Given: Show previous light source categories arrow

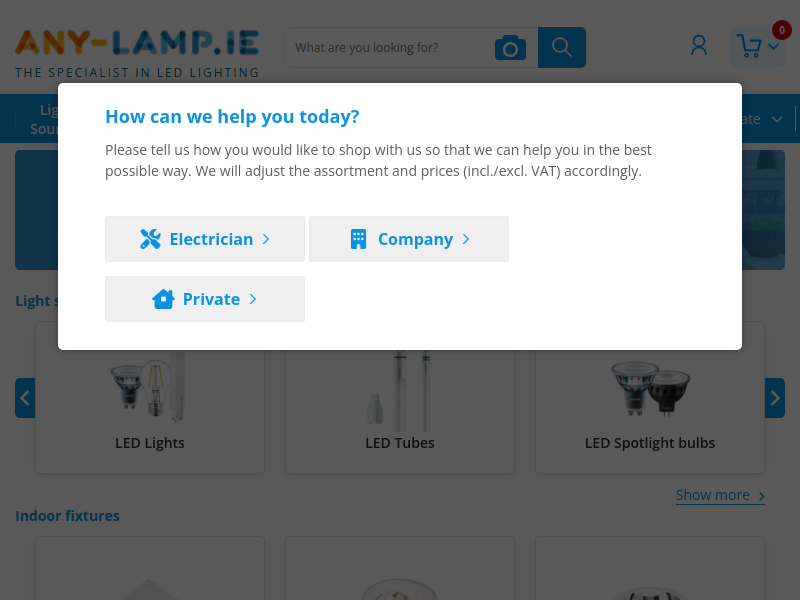Looking at the screenshot, I should 25,398.
